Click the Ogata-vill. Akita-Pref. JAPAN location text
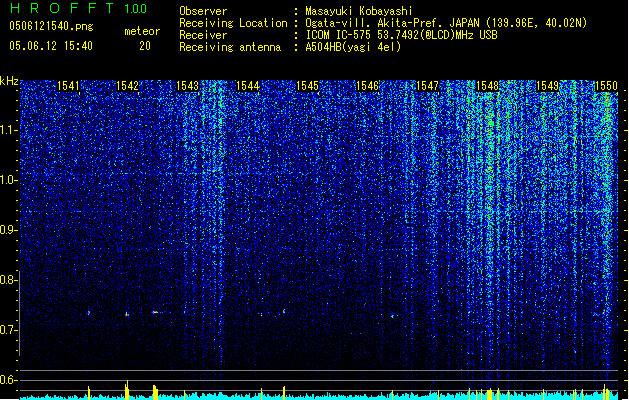 446,23
